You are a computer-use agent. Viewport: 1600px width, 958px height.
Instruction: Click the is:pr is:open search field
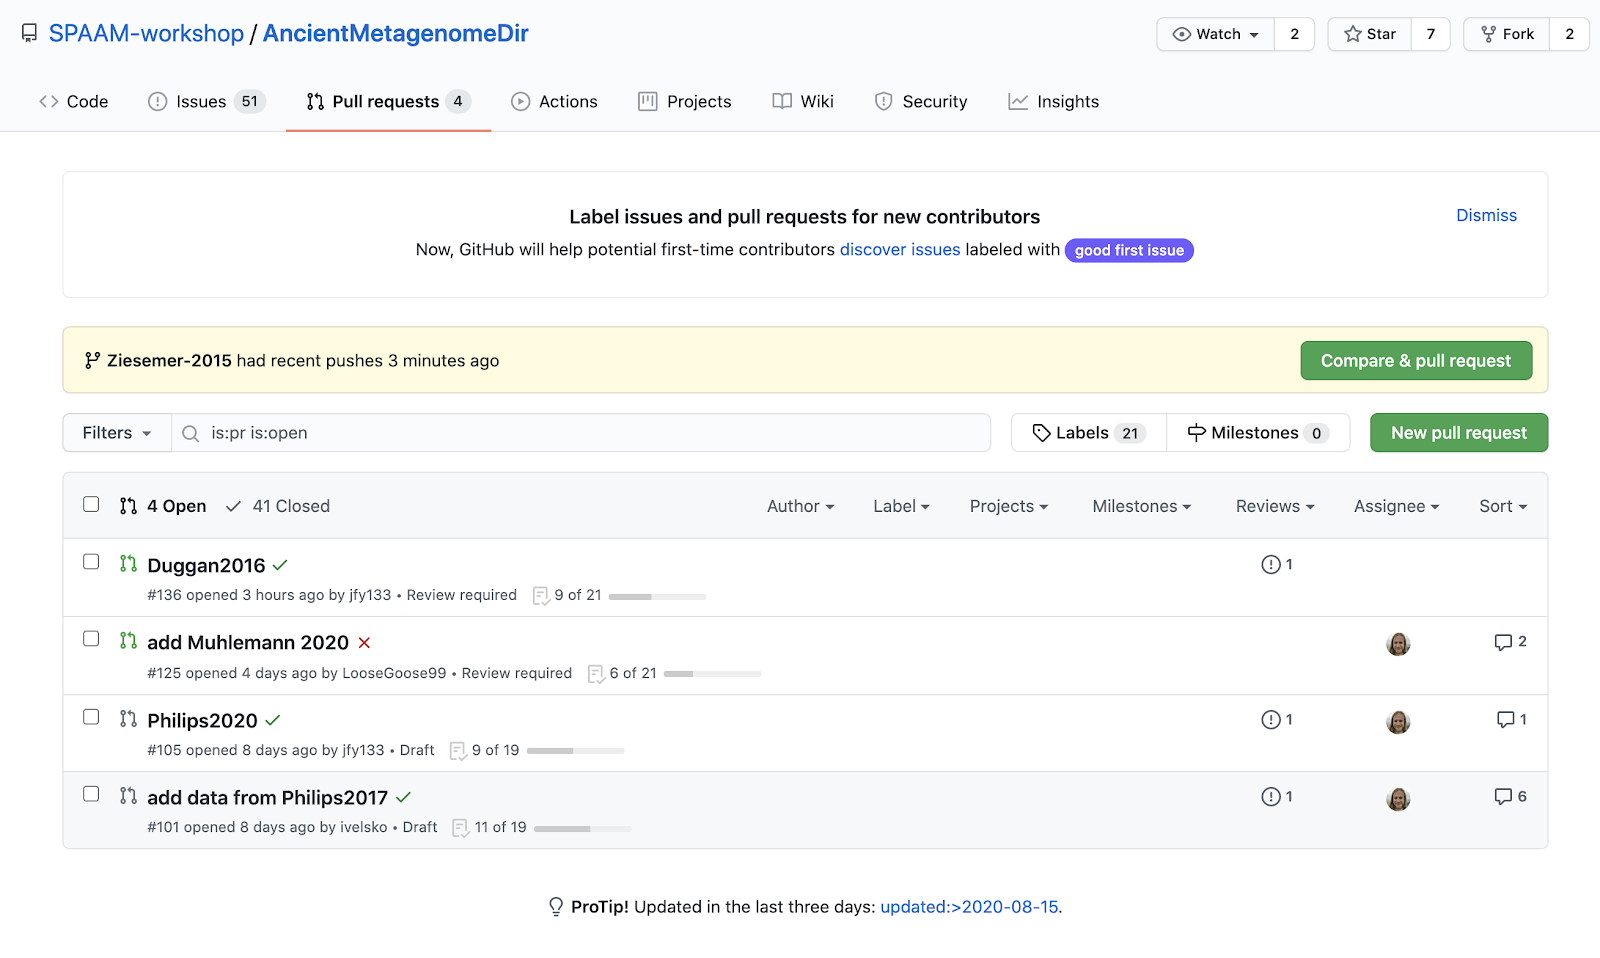pyautogui.click(x=581, y=433)
